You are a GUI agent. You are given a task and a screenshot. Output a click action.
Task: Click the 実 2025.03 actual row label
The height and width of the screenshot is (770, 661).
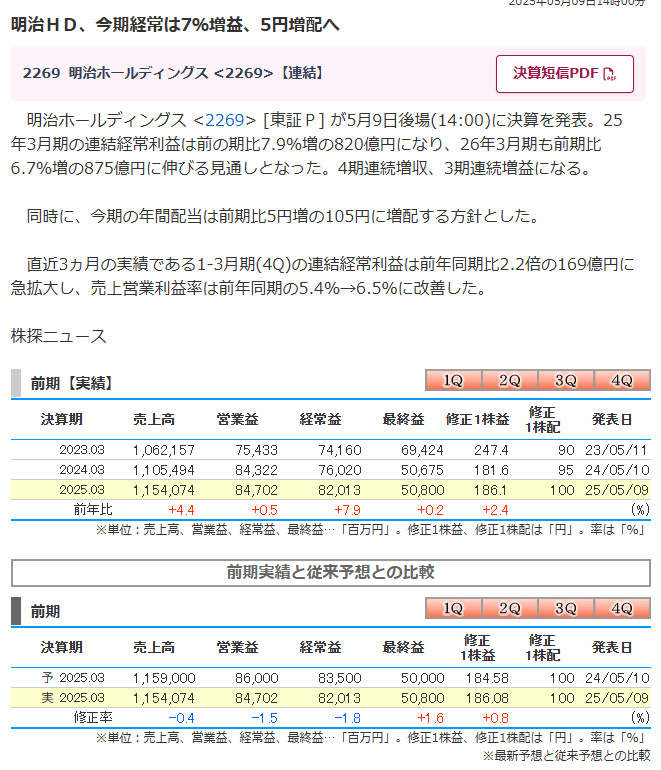click(x=73, y=698)
